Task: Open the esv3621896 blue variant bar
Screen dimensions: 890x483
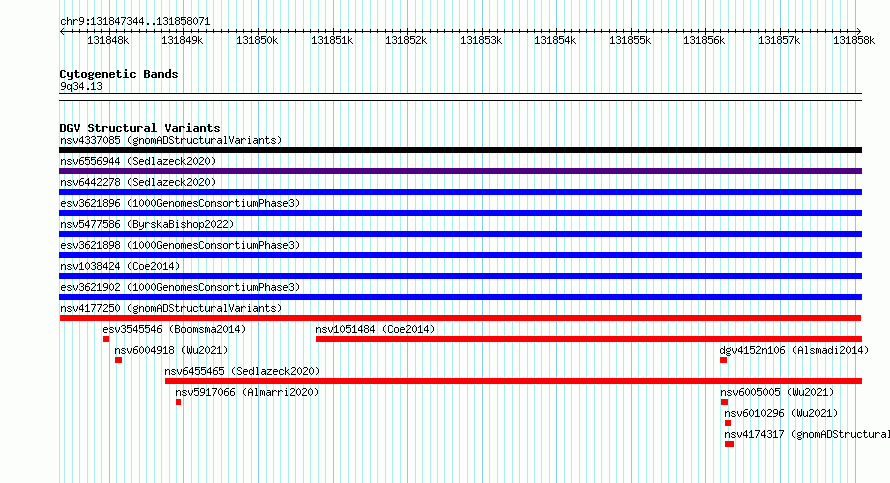Action: [460, 213]
